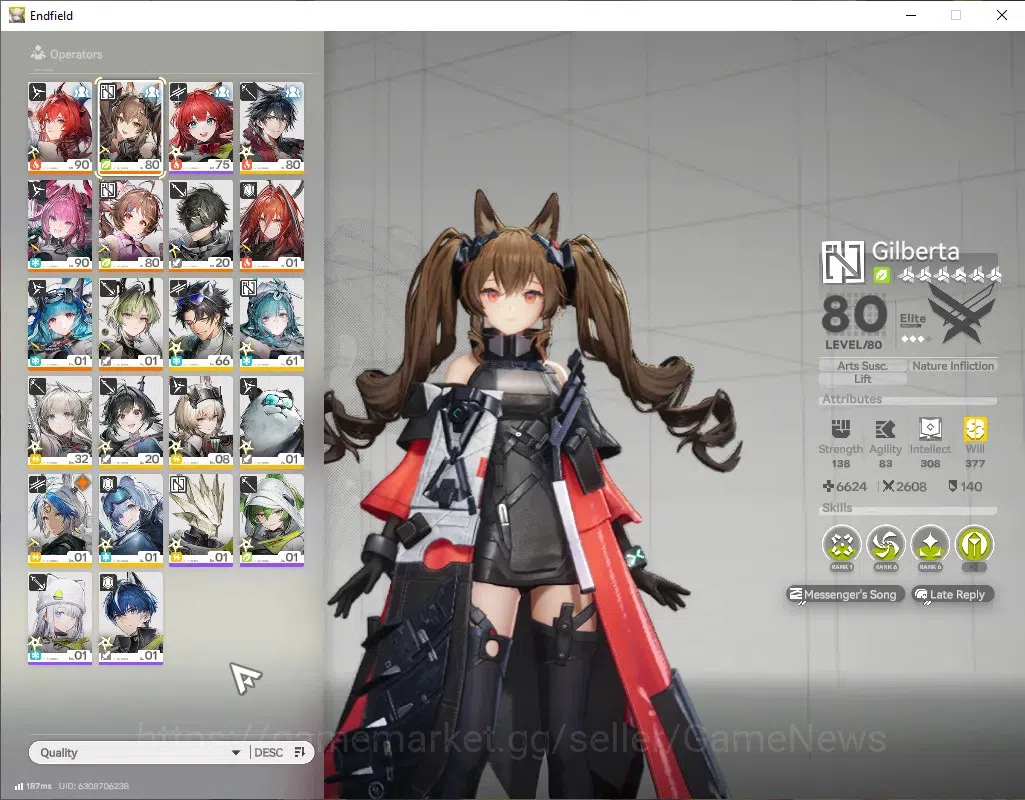Click the Intellect book attribute icon
Viewport: 1025px width, 800px height.
930,429
